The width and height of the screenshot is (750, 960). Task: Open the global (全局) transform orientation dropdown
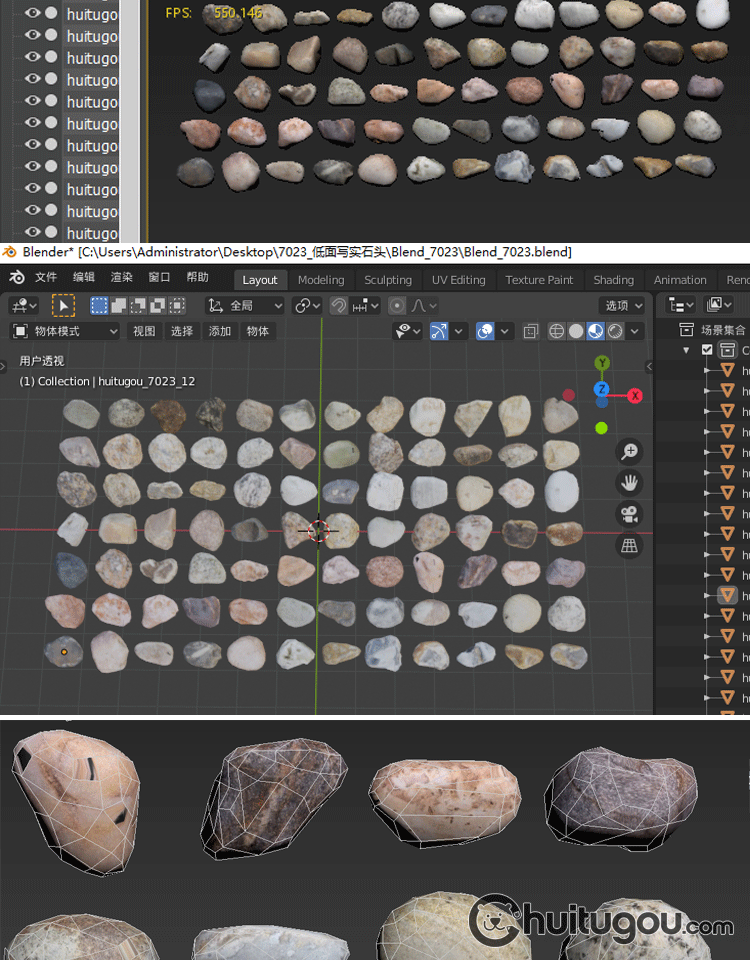pyautogui.click(x=245, y=306)
